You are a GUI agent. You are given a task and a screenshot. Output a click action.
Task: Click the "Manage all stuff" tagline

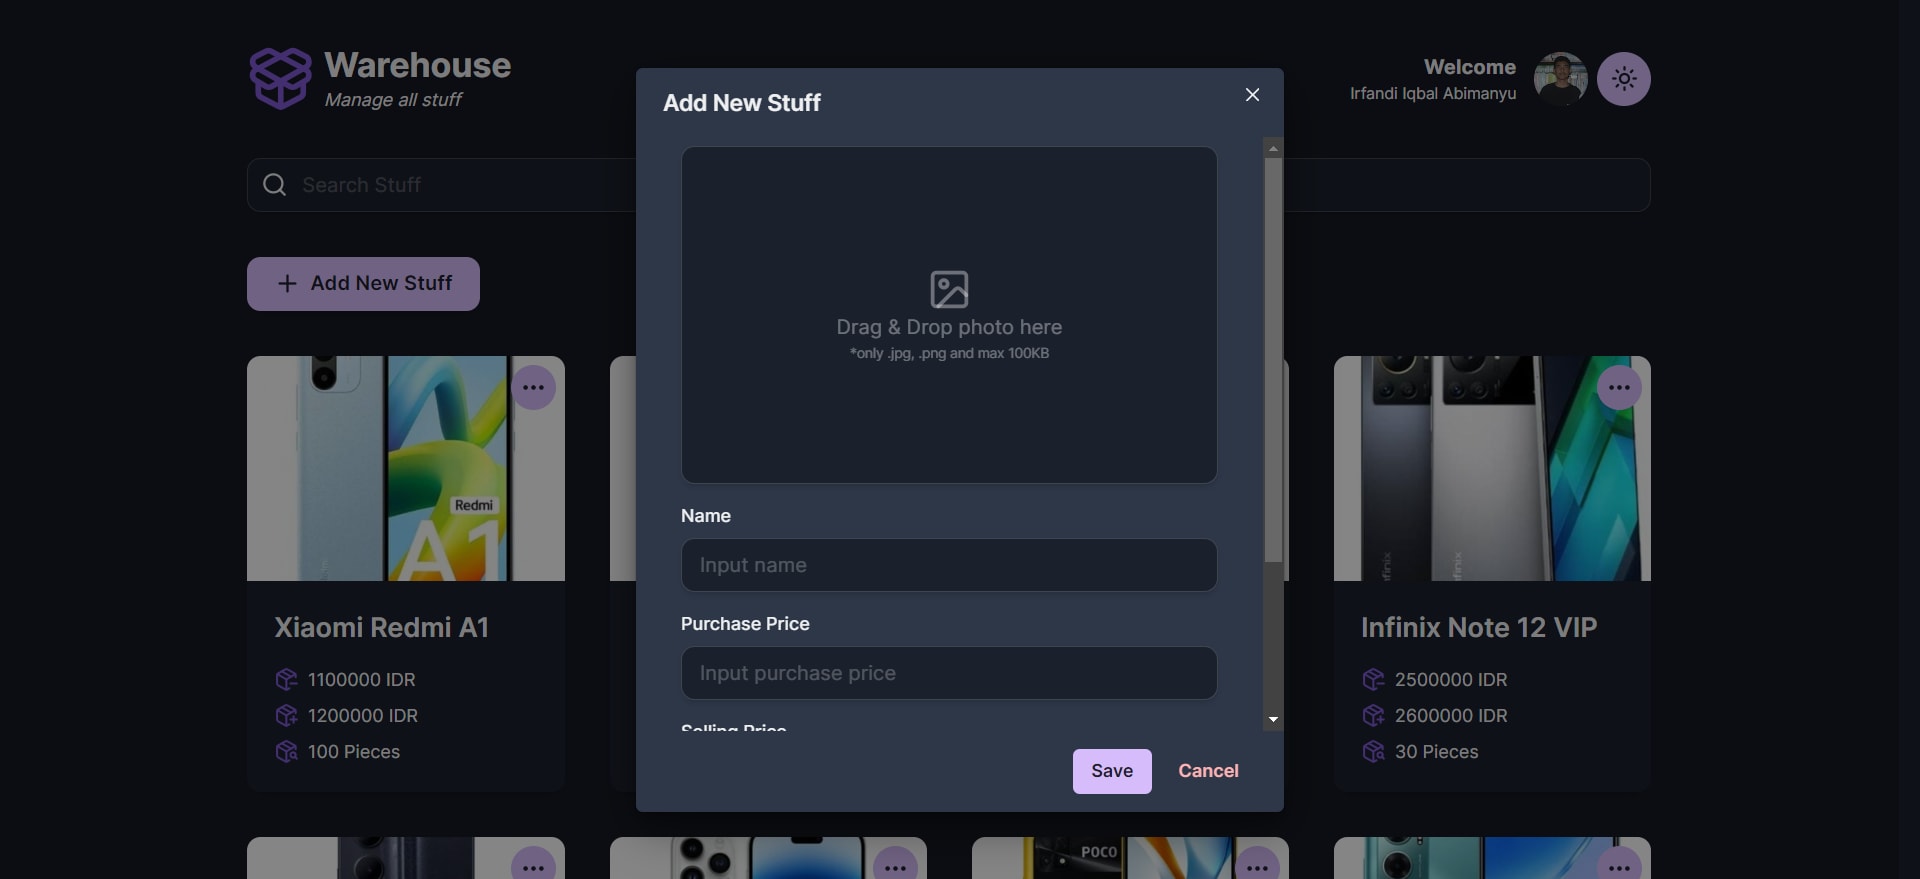[393, 100]
